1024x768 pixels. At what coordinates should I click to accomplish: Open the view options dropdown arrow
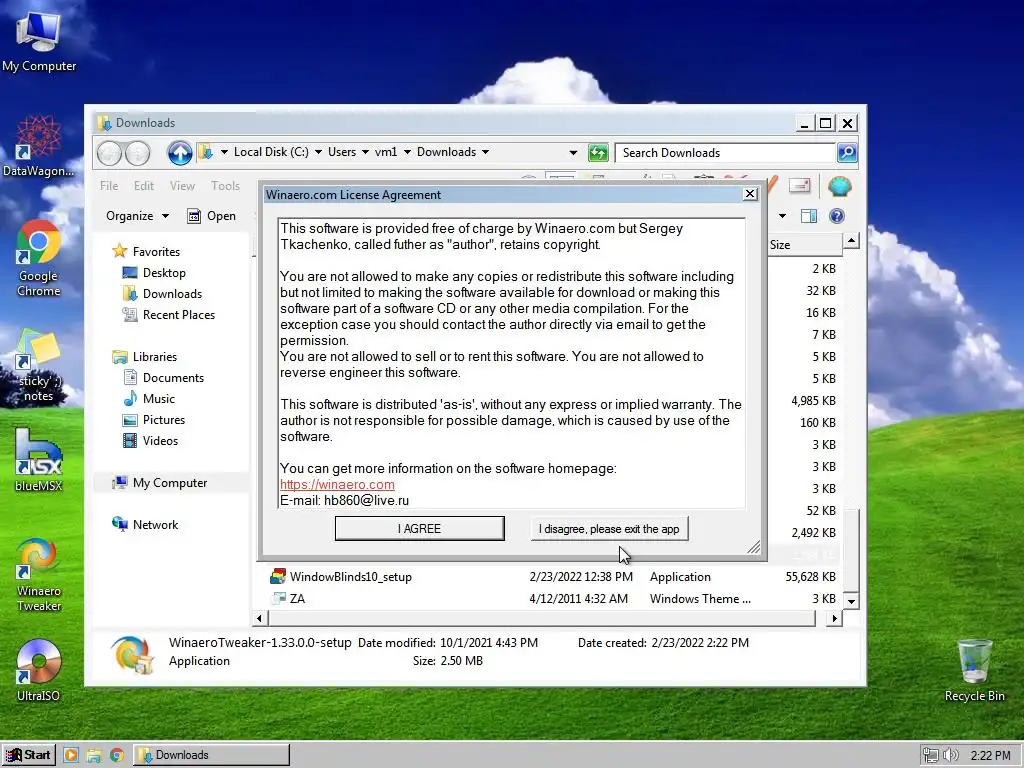click(782, 216)
